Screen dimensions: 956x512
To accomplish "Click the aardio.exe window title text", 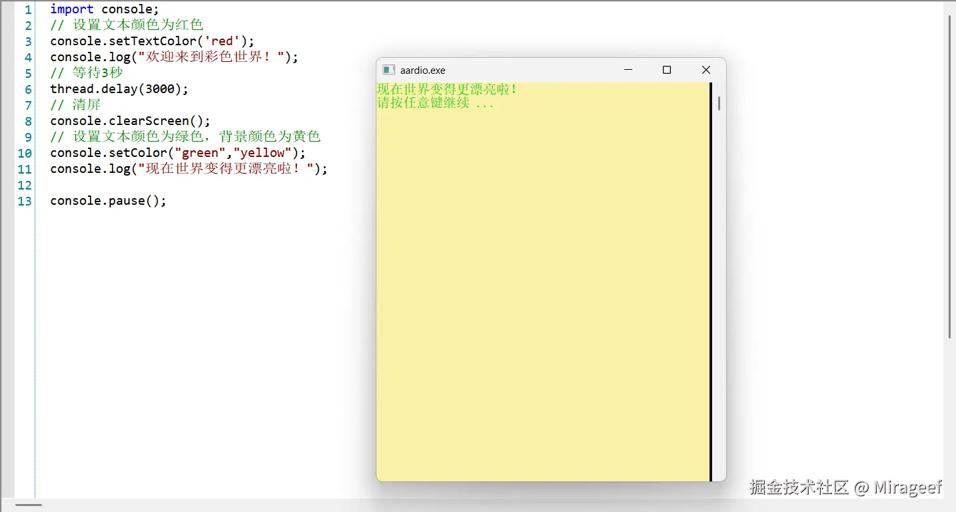I will (x=423, y=71).
